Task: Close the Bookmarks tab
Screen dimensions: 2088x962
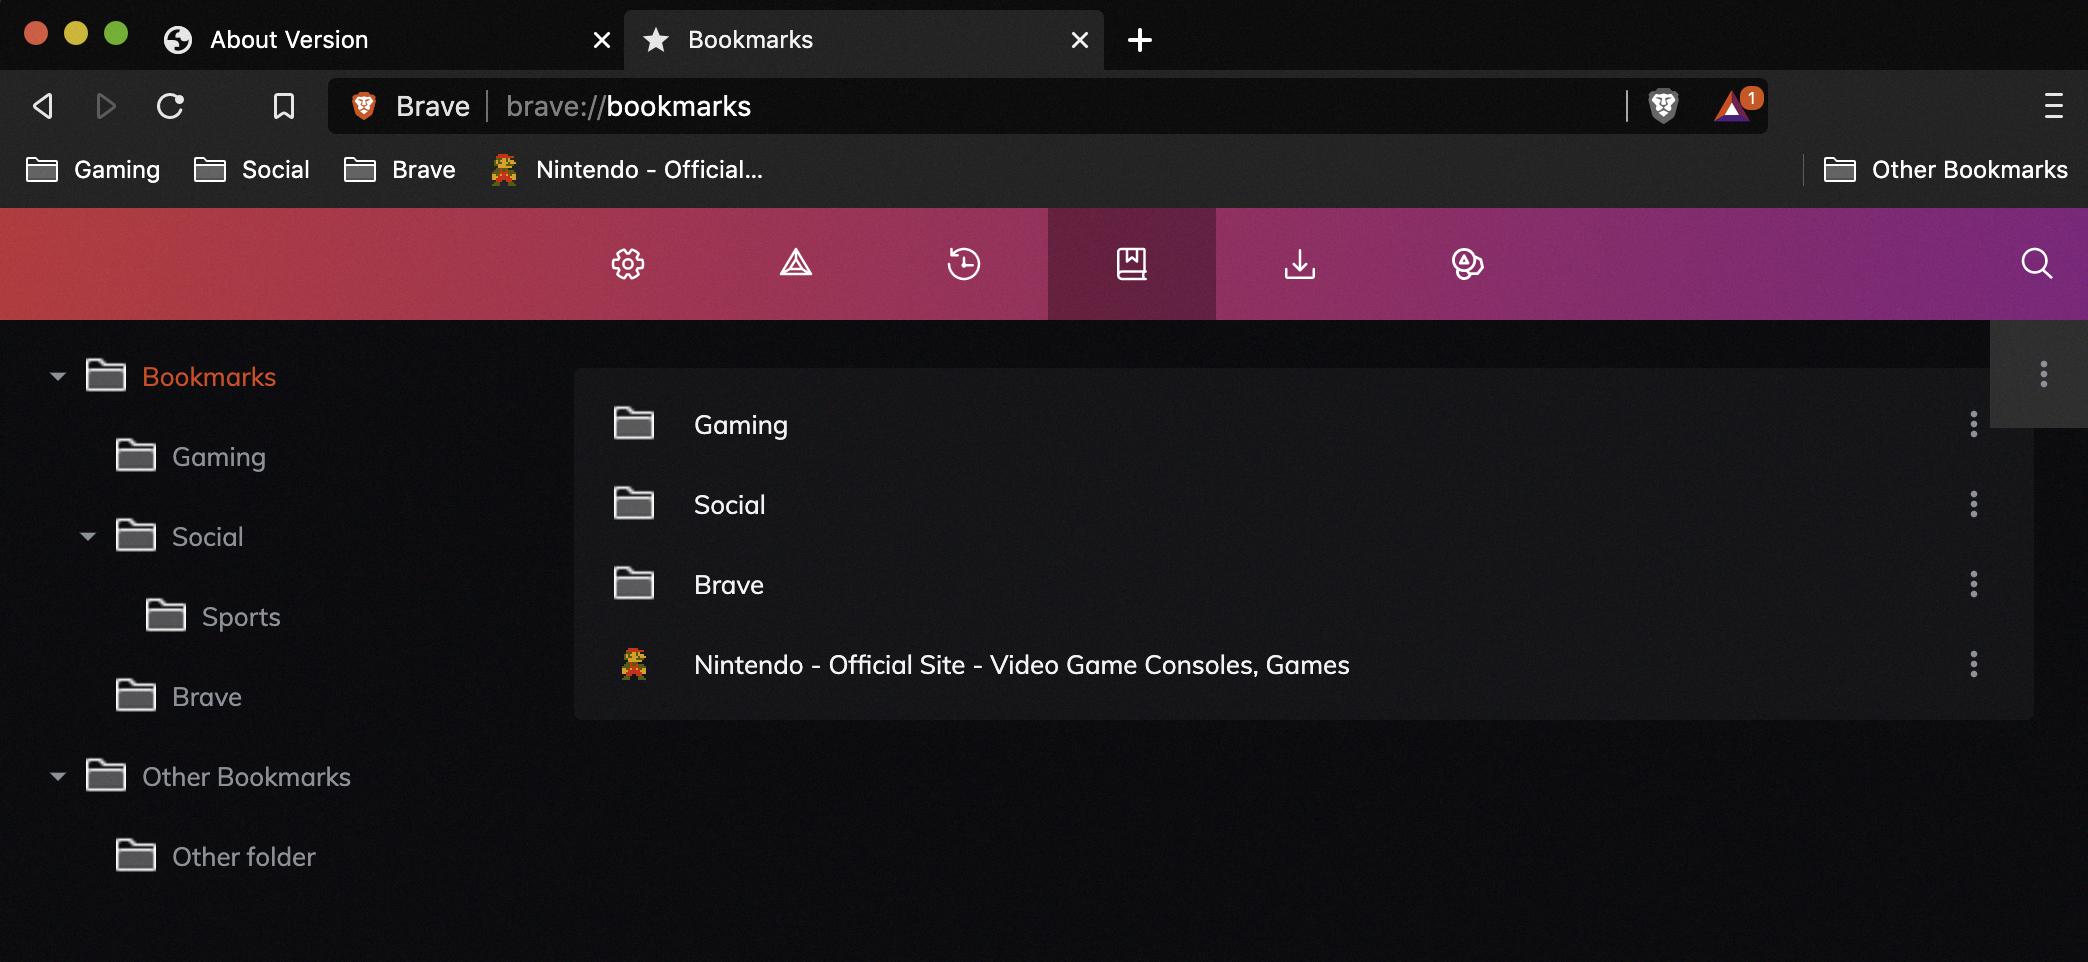Action: point(1080,40)
